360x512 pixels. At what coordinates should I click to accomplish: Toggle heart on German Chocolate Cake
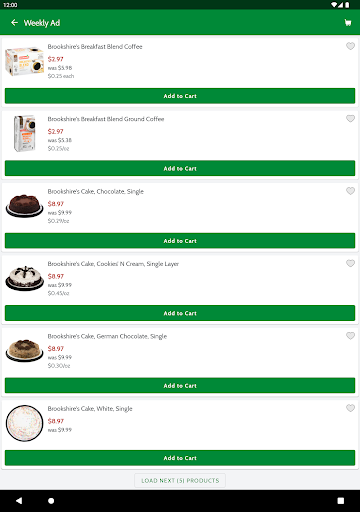pyautogui.click(x=350, y=336)
